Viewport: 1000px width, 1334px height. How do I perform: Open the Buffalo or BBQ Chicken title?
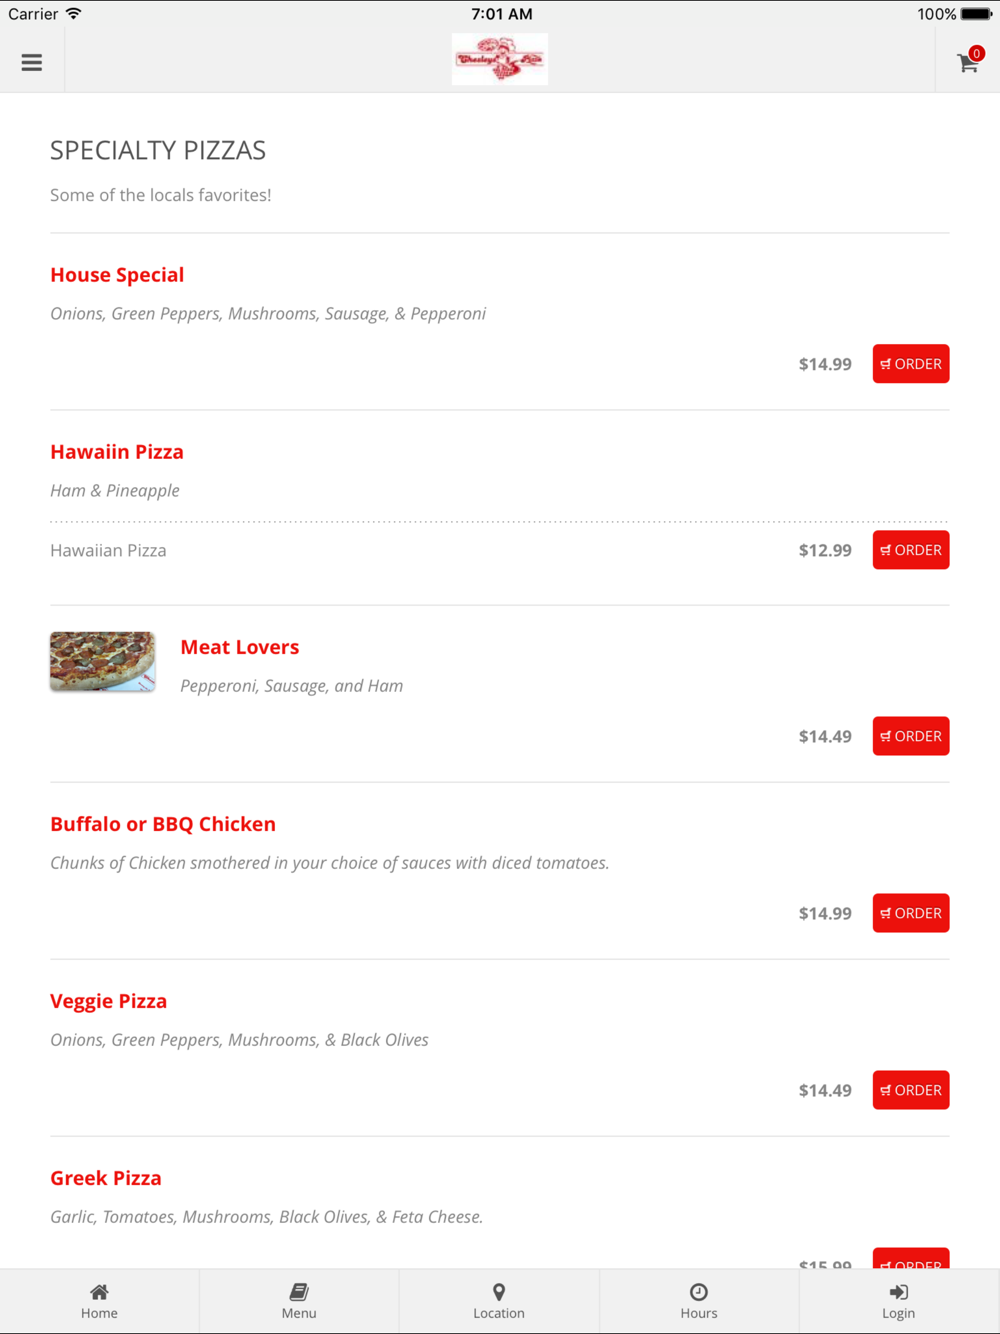coord(163,824)
